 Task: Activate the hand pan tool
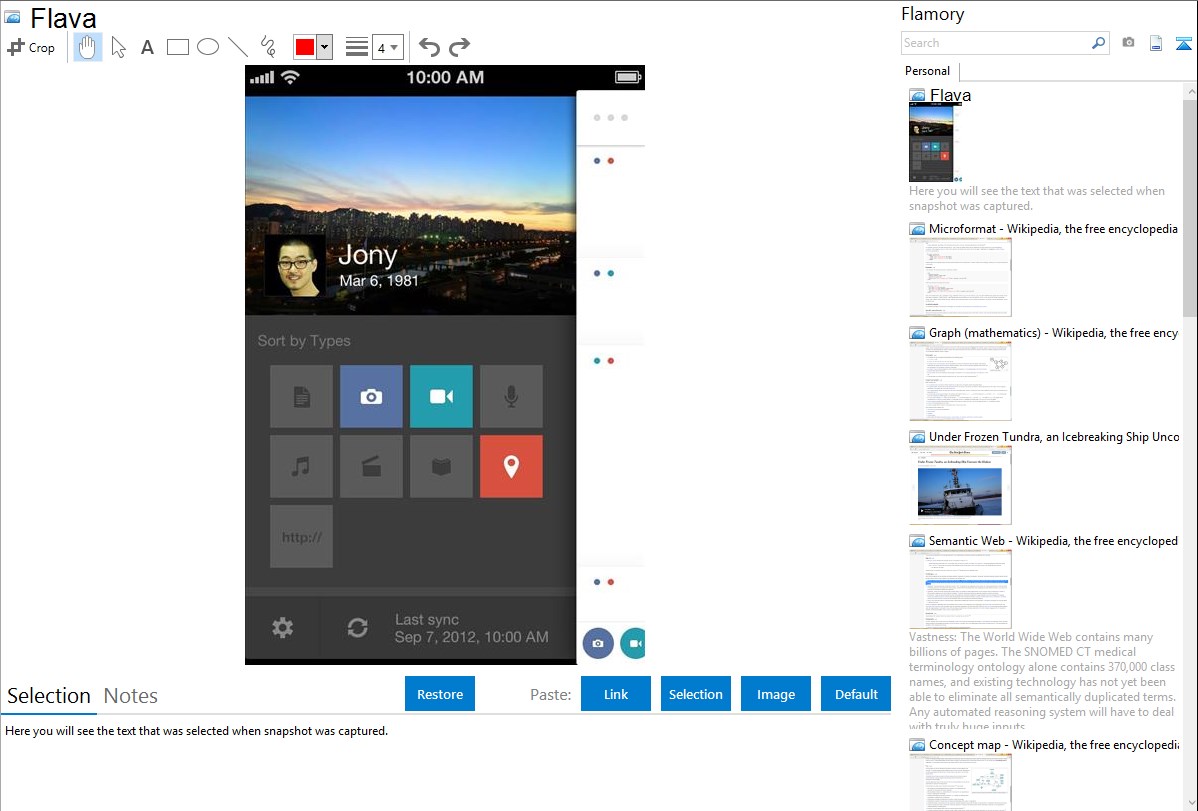(x=88, y=47)
